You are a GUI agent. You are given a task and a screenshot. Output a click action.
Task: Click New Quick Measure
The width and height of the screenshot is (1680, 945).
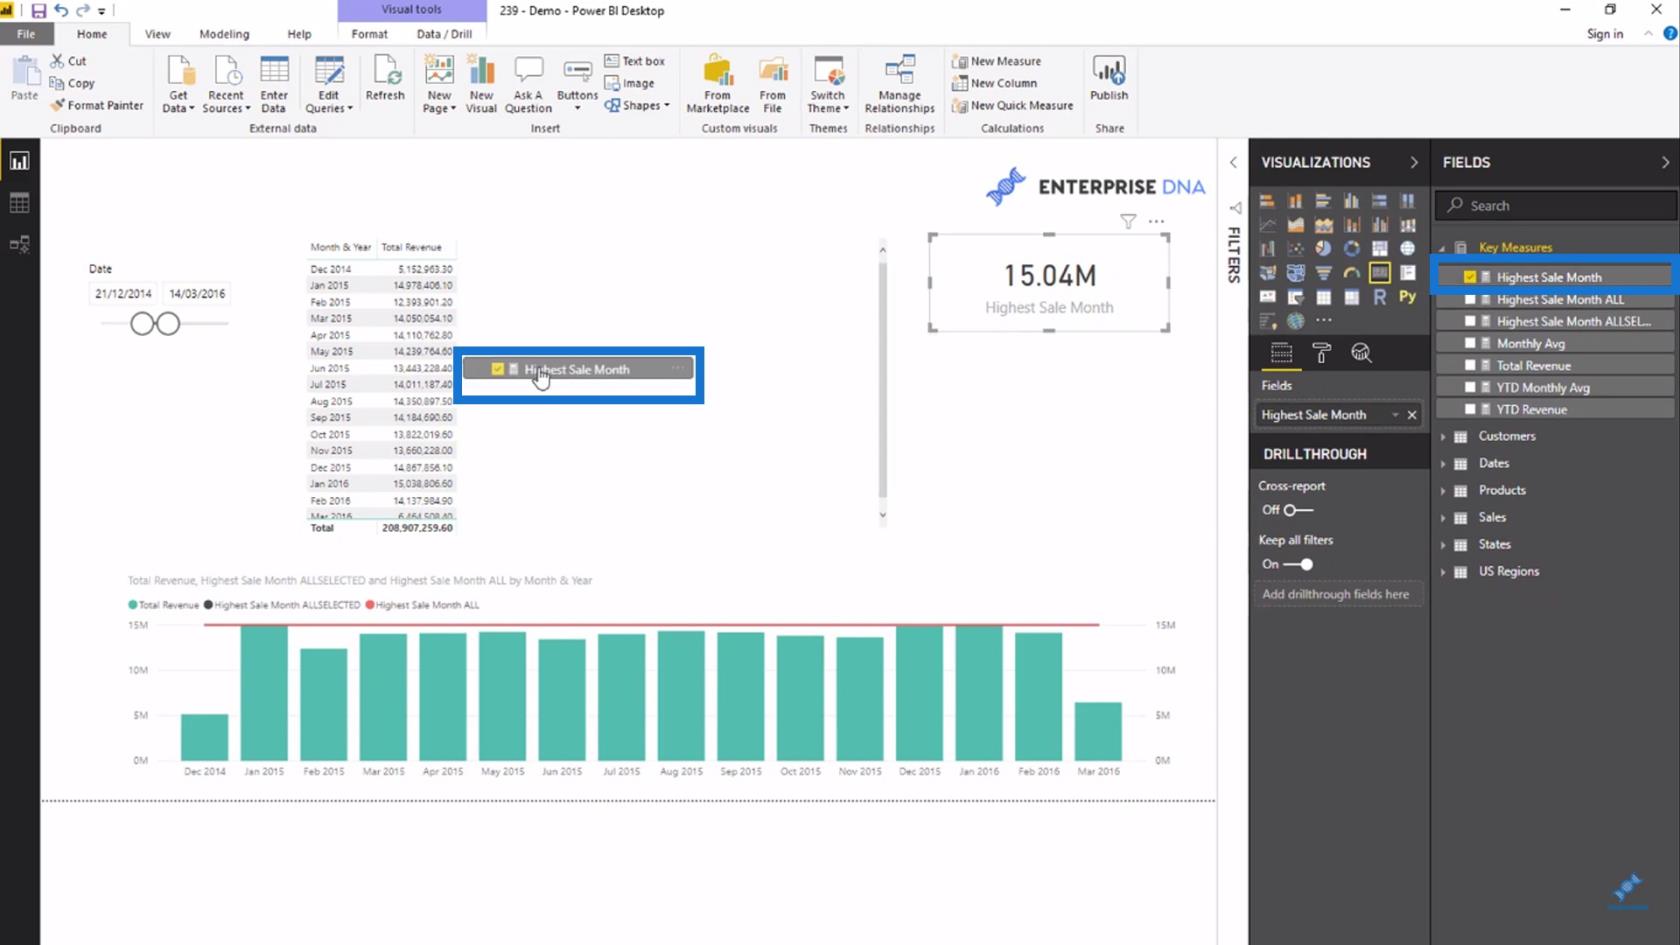[1012, 105]
